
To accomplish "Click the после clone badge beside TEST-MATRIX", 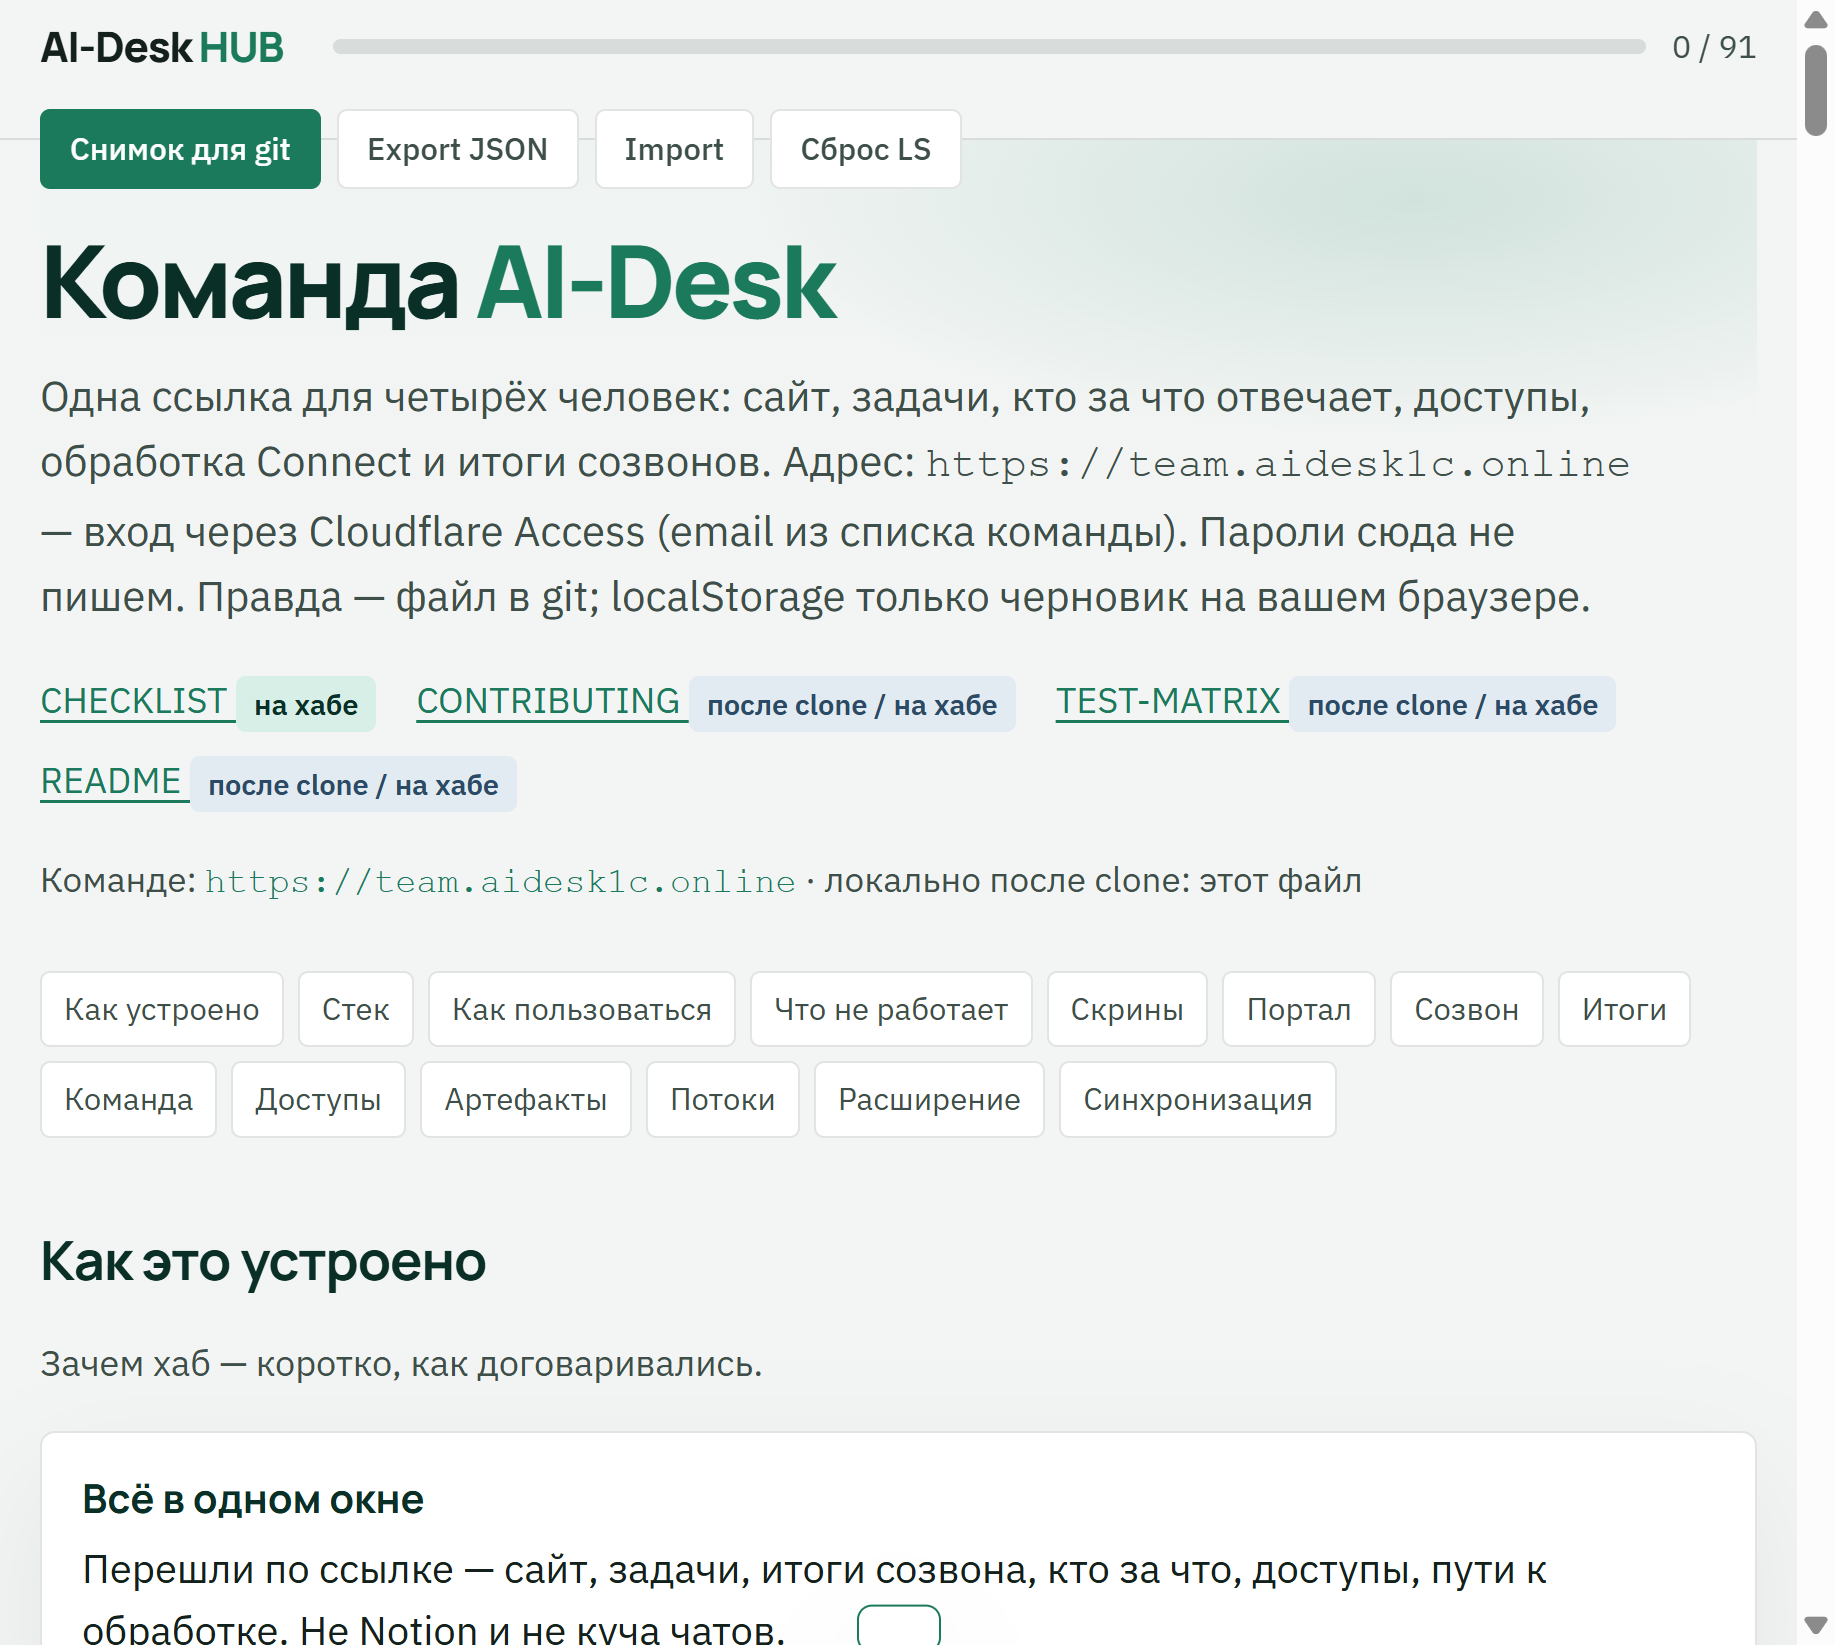I will (x=1452, y=705).
